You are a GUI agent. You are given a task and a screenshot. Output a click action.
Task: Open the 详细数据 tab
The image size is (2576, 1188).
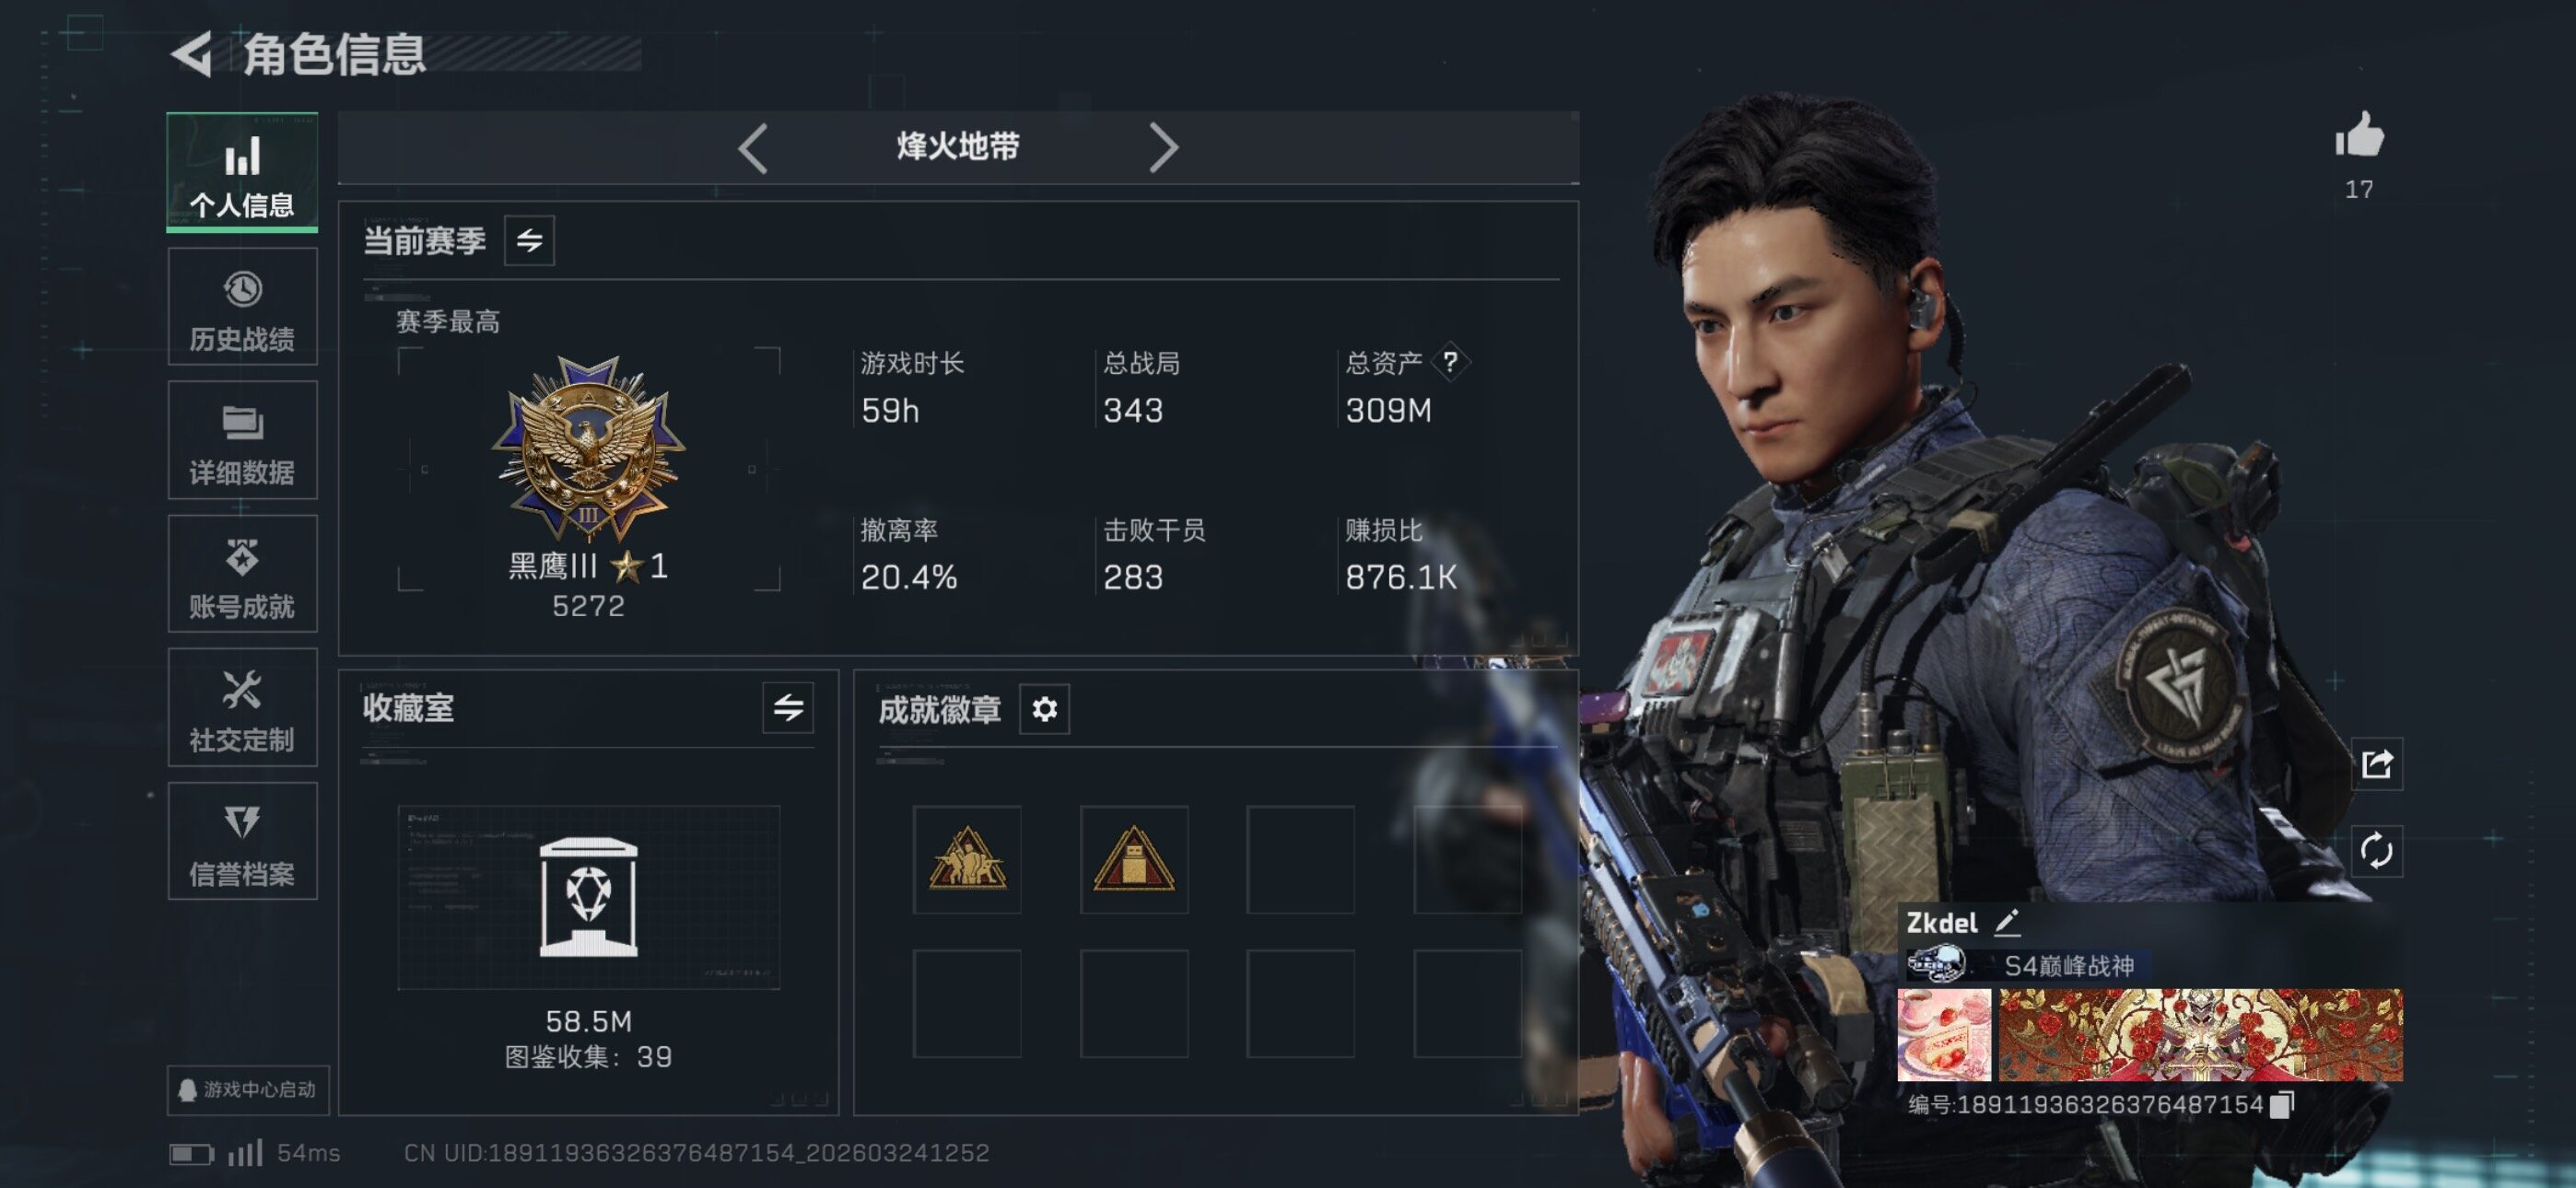pyautogui.click(x=242, y=440)
